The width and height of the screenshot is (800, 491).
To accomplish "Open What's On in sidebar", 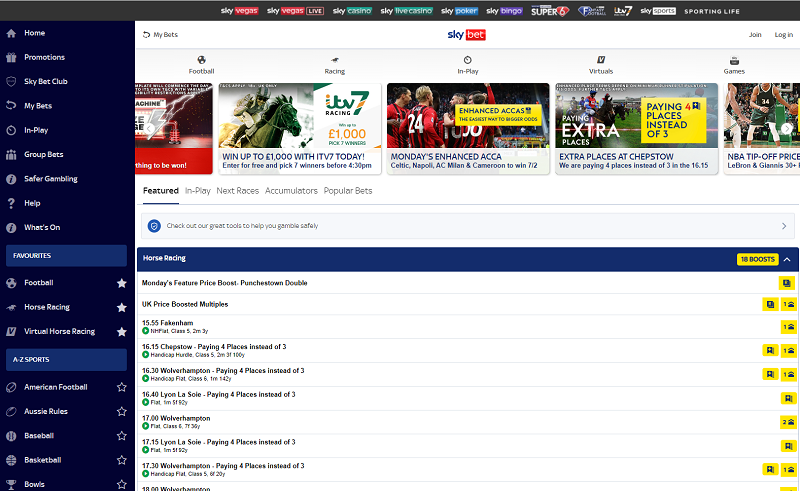I will [x=42, y=227].
